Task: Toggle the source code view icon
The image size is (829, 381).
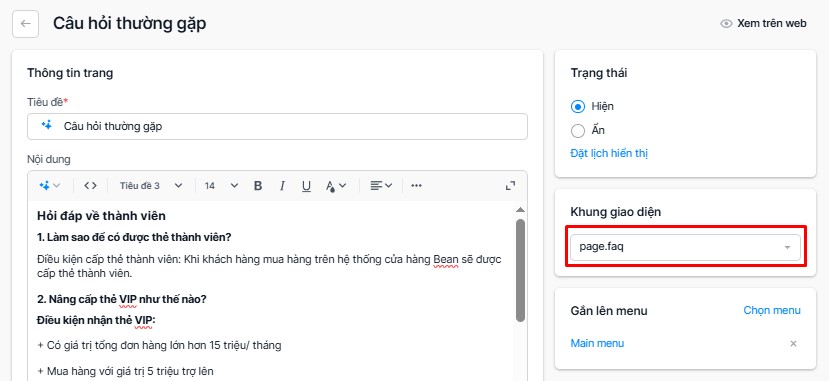Action: point(90,185)
